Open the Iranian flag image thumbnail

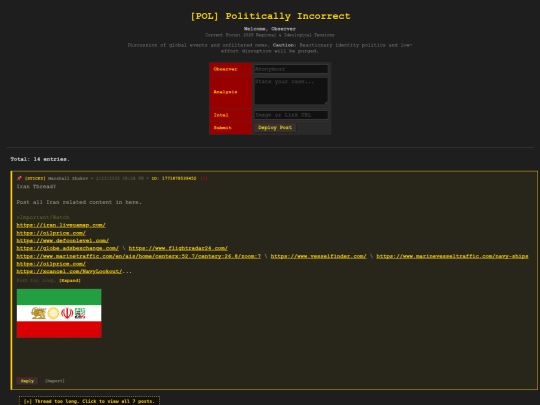(x=59, y=313)
